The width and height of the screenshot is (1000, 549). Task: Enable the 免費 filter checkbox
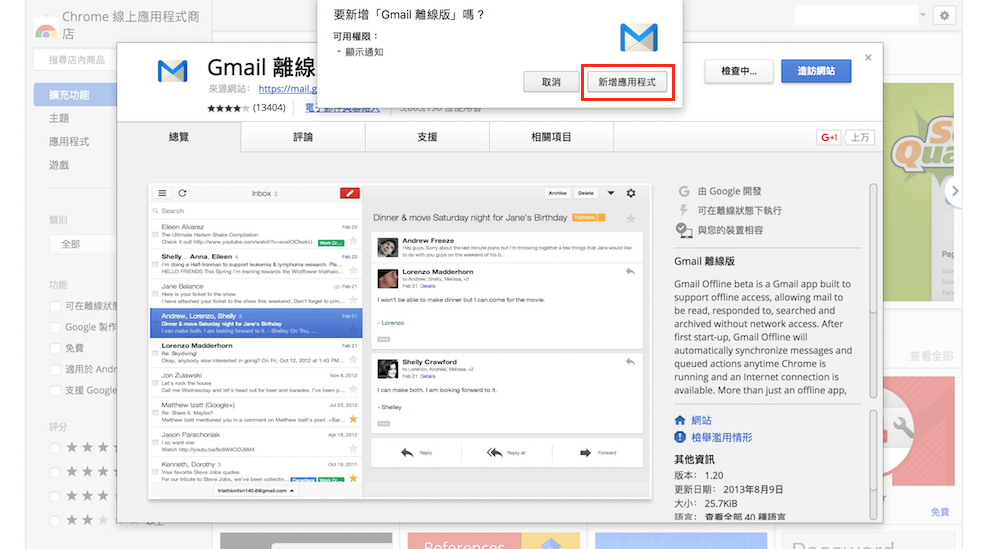click(x=56, y=348)
